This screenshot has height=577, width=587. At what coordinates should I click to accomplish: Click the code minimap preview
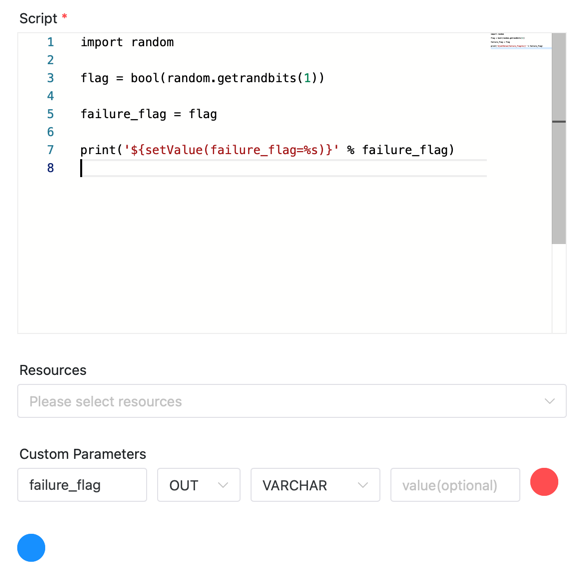point(520,41)
